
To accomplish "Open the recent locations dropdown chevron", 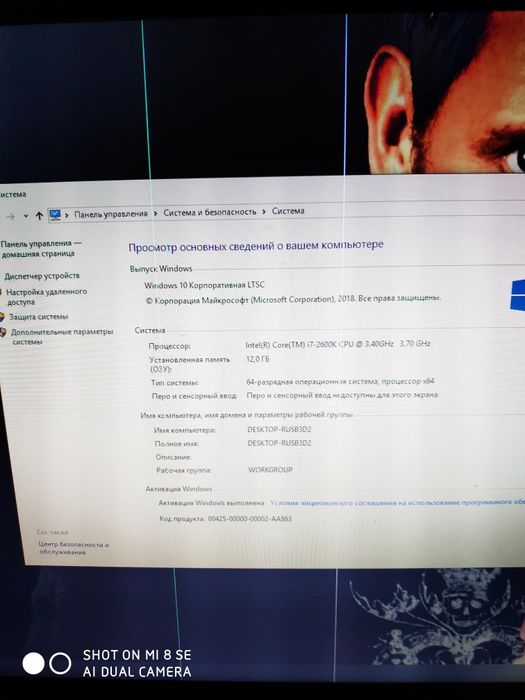I will point(26,217).
